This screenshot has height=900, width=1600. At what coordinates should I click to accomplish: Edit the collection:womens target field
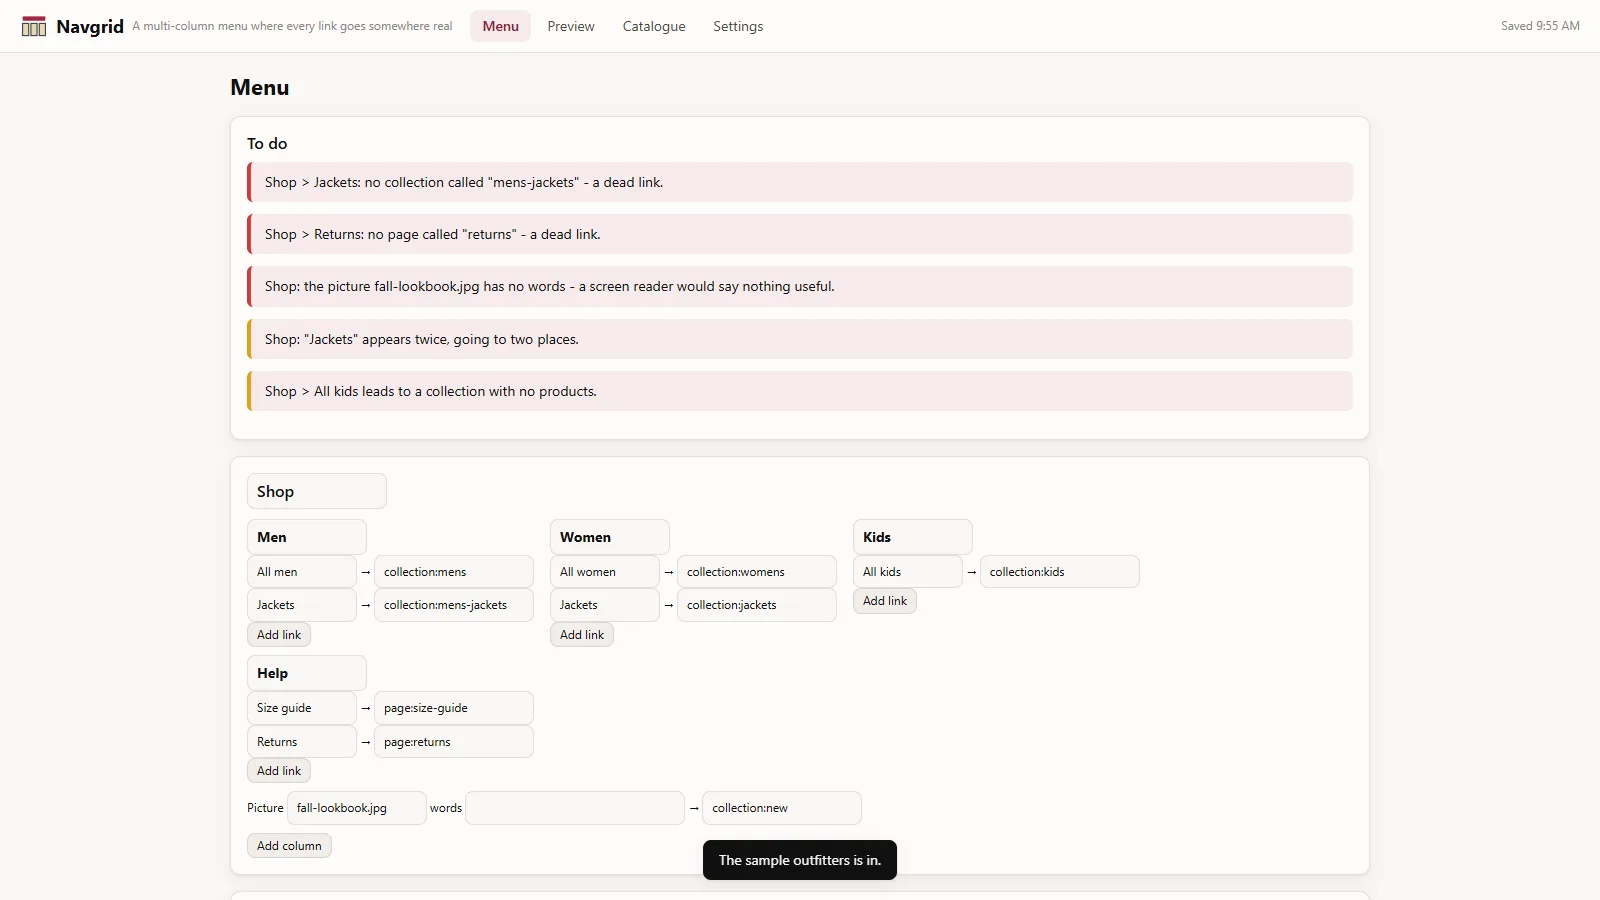(x=756, y=572)
